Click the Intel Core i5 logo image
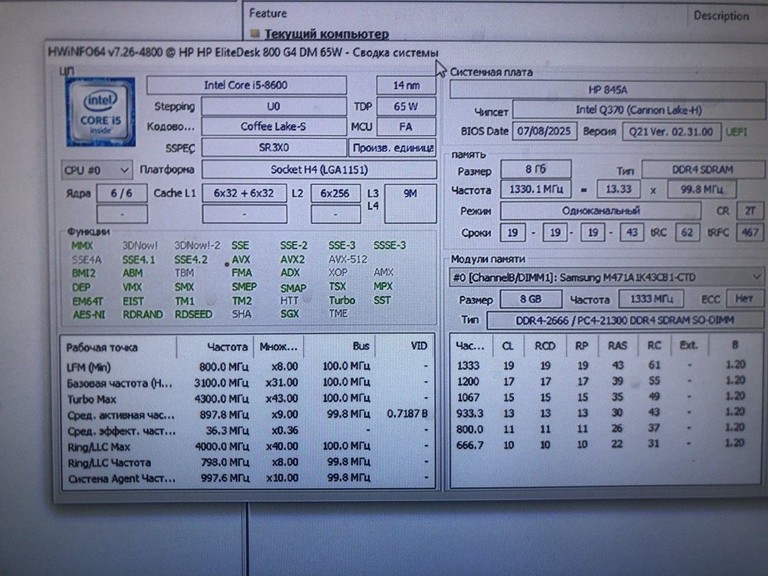Viewport: 768px width, 576px height. [100, 112]
